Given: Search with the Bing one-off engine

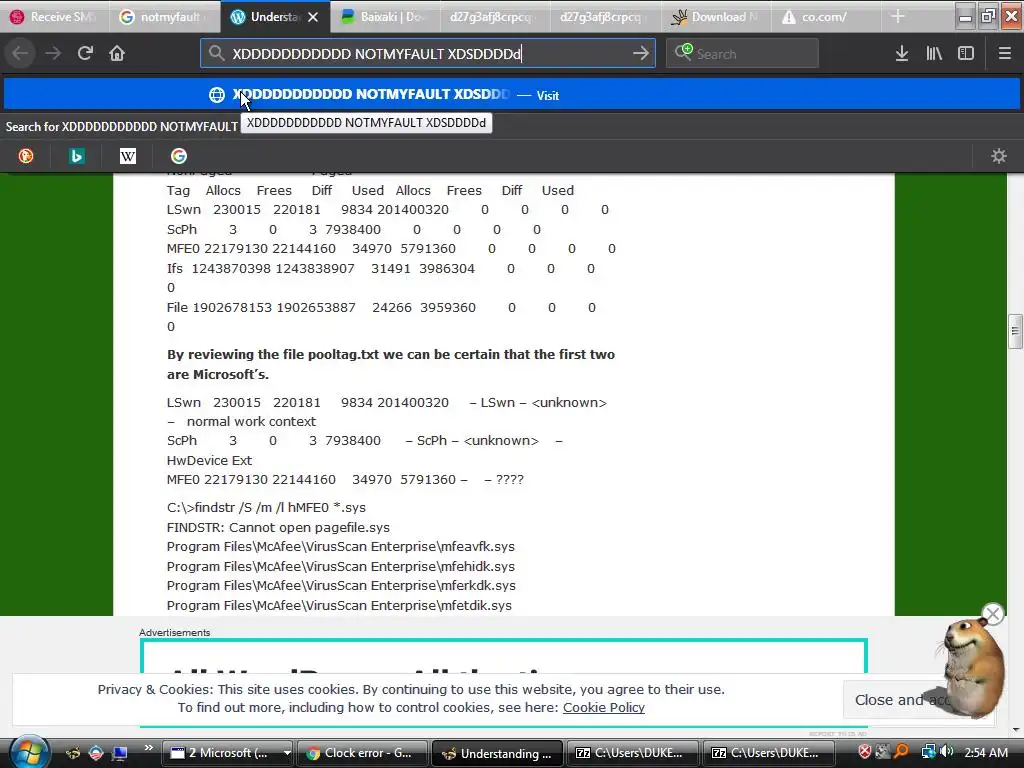Looking at the screenshot, I should [77, 156].
